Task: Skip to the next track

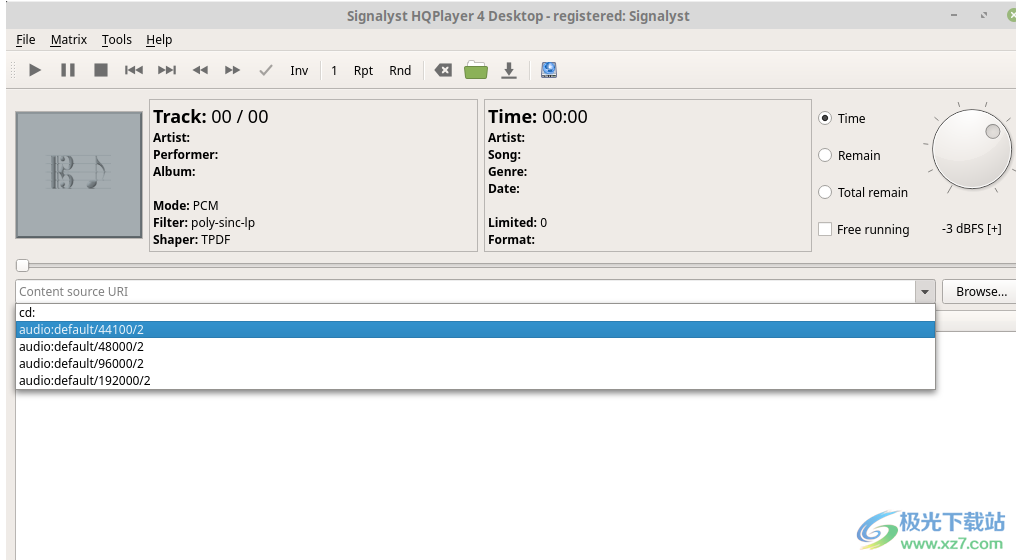Action: (167, 70)
